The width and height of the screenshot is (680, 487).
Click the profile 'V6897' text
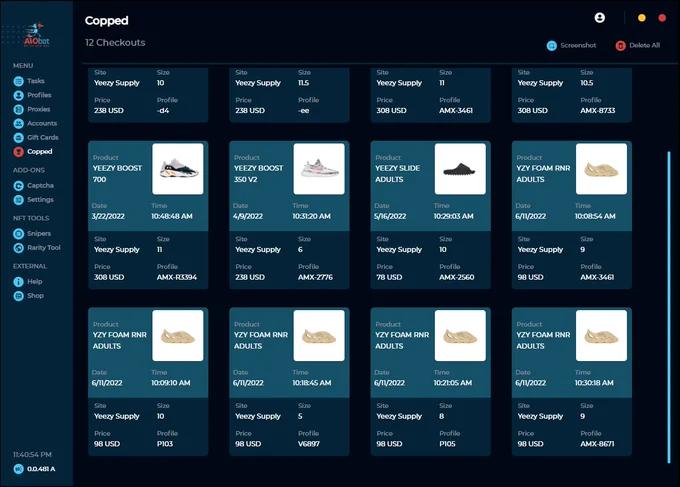coord(309,444)
